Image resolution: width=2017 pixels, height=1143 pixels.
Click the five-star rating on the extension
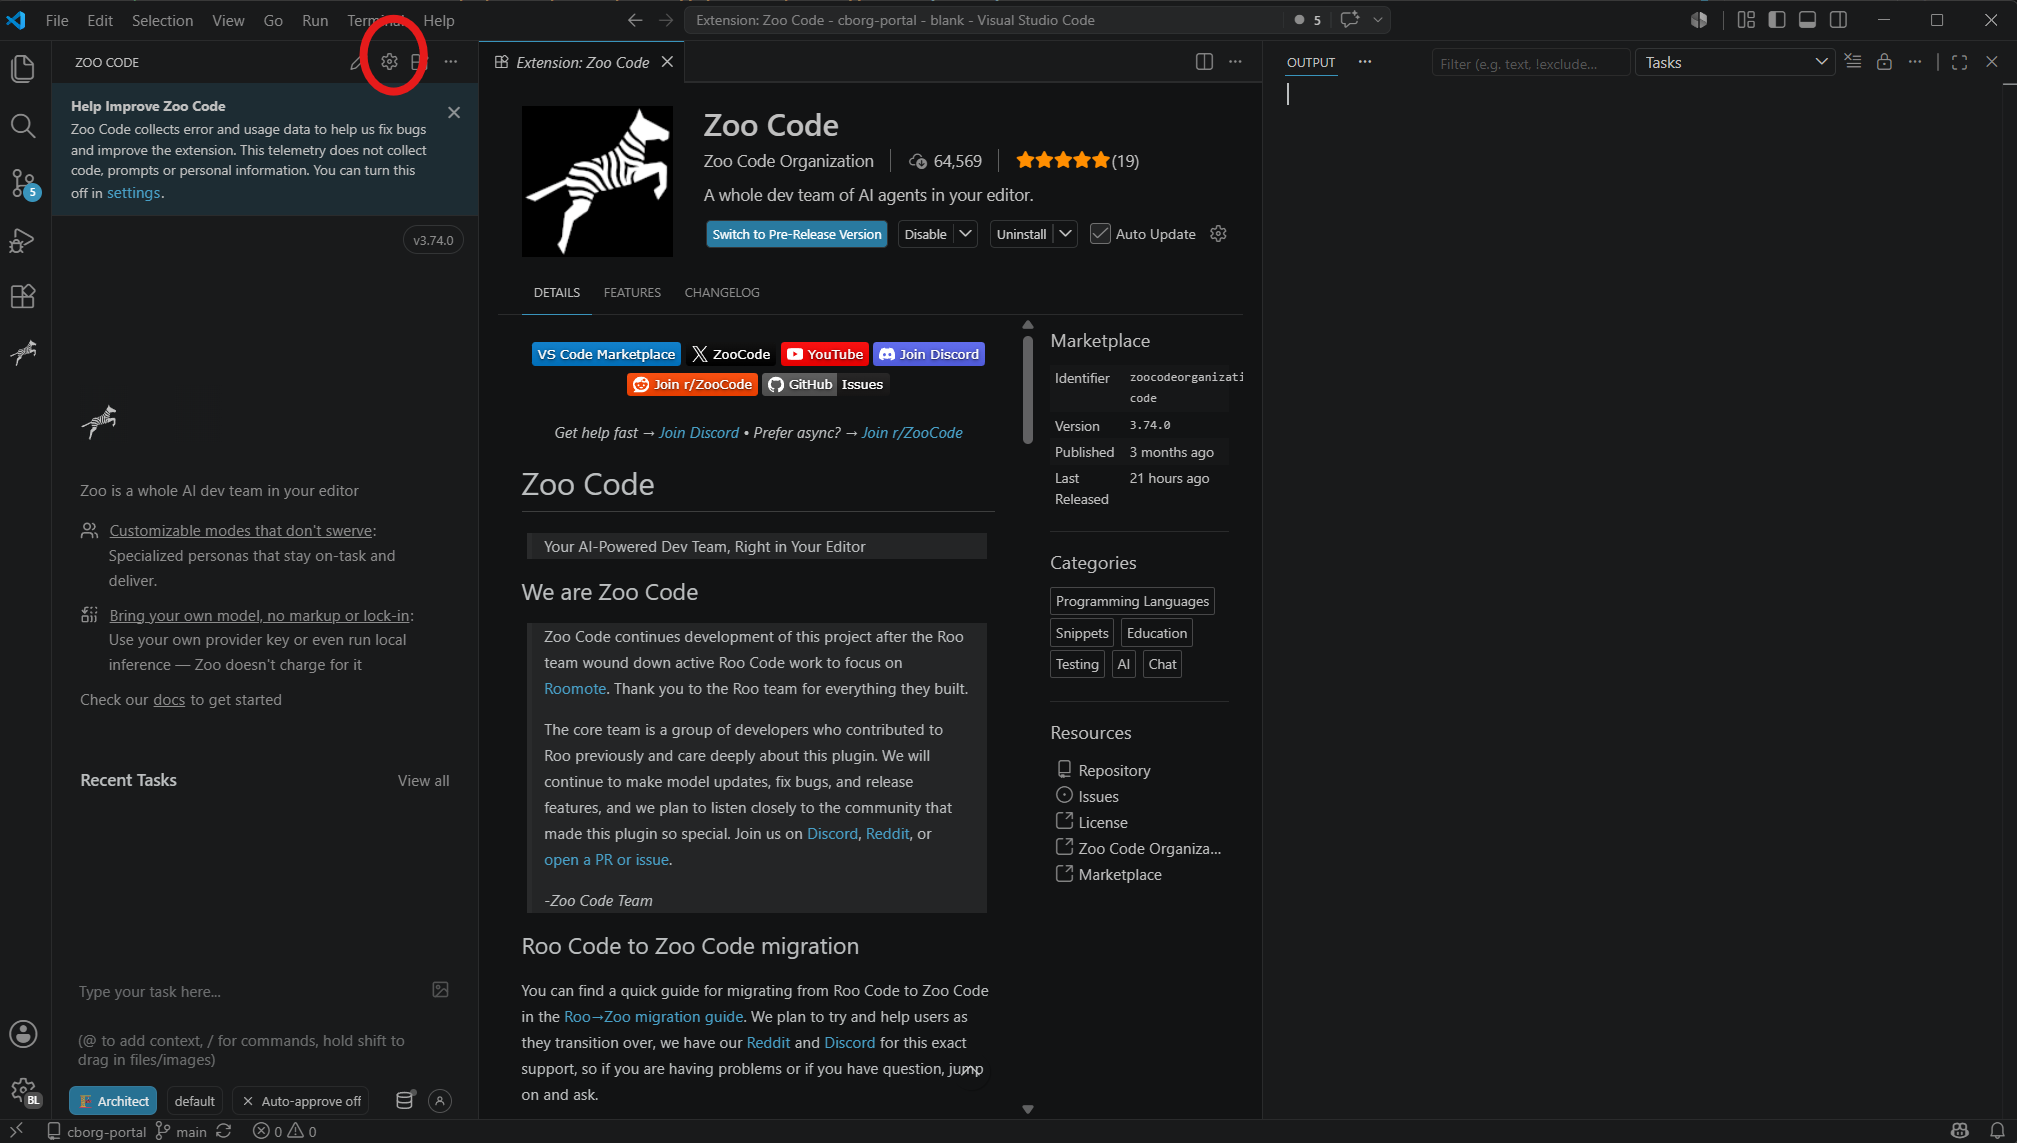1063,161
